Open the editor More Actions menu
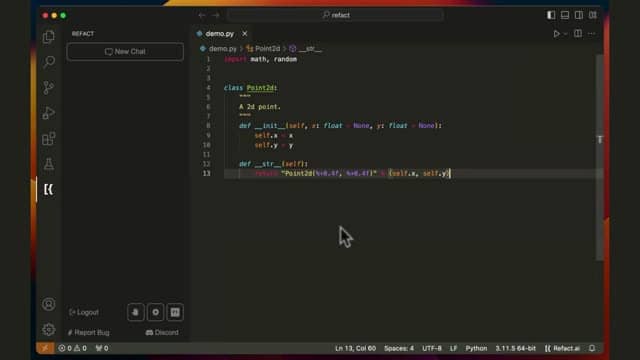Viewport: 640px width, 360px height. tap(592, 33)
